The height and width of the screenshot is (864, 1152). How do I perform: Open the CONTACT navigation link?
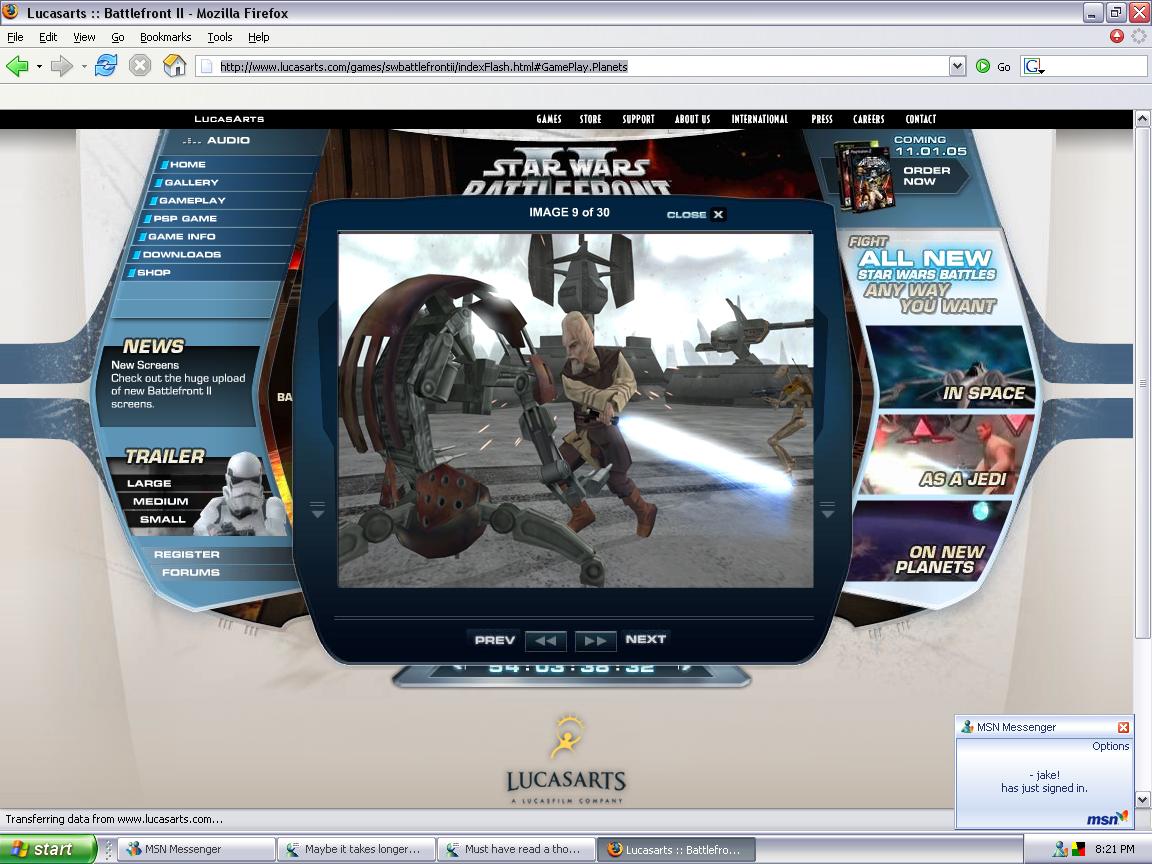click(921, 119)
